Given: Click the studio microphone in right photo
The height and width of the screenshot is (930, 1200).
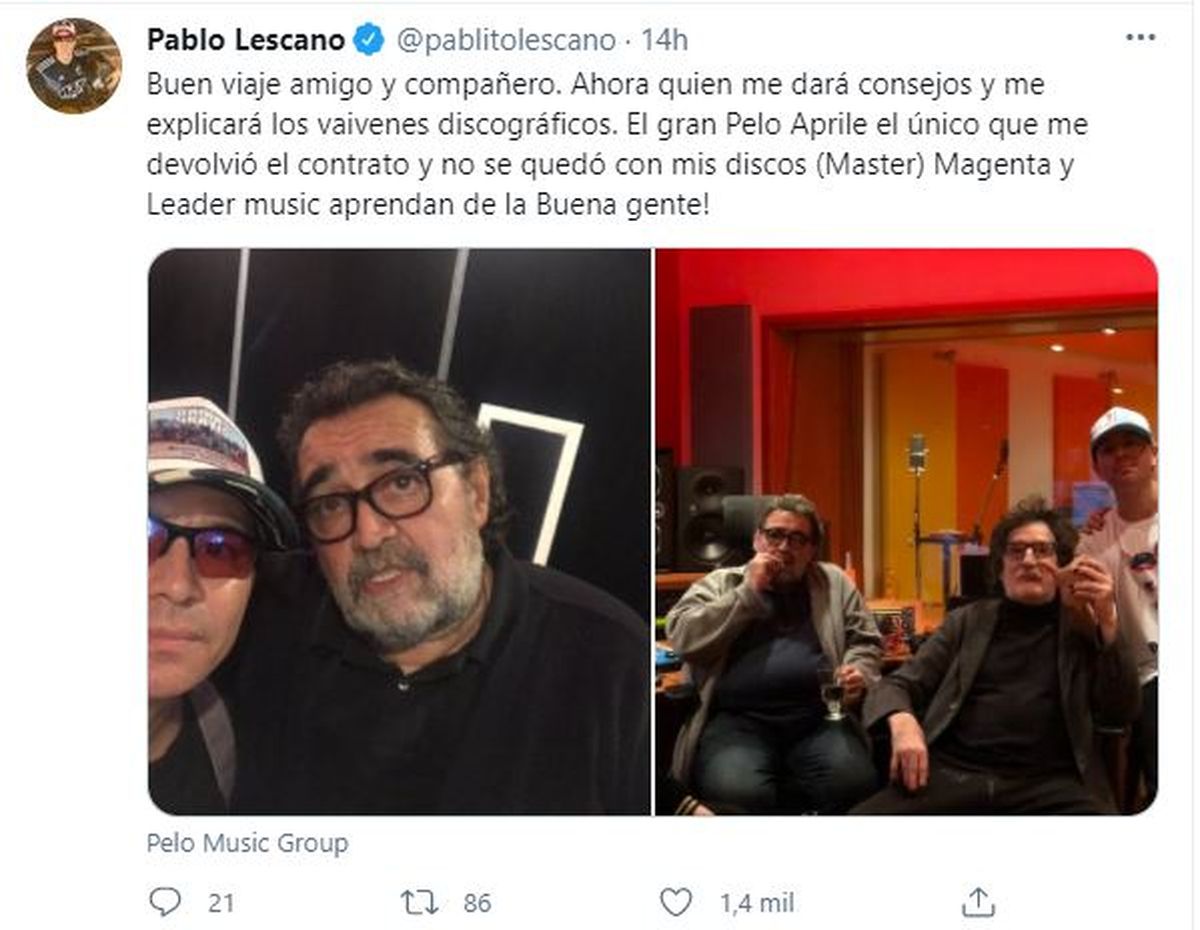Looking at the screenshot, I should [x=916, y=455].
